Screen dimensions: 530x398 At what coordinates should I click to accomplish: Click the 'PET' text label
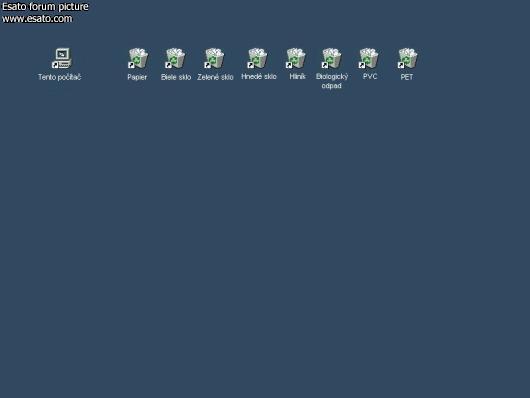(x=407, y=77)
